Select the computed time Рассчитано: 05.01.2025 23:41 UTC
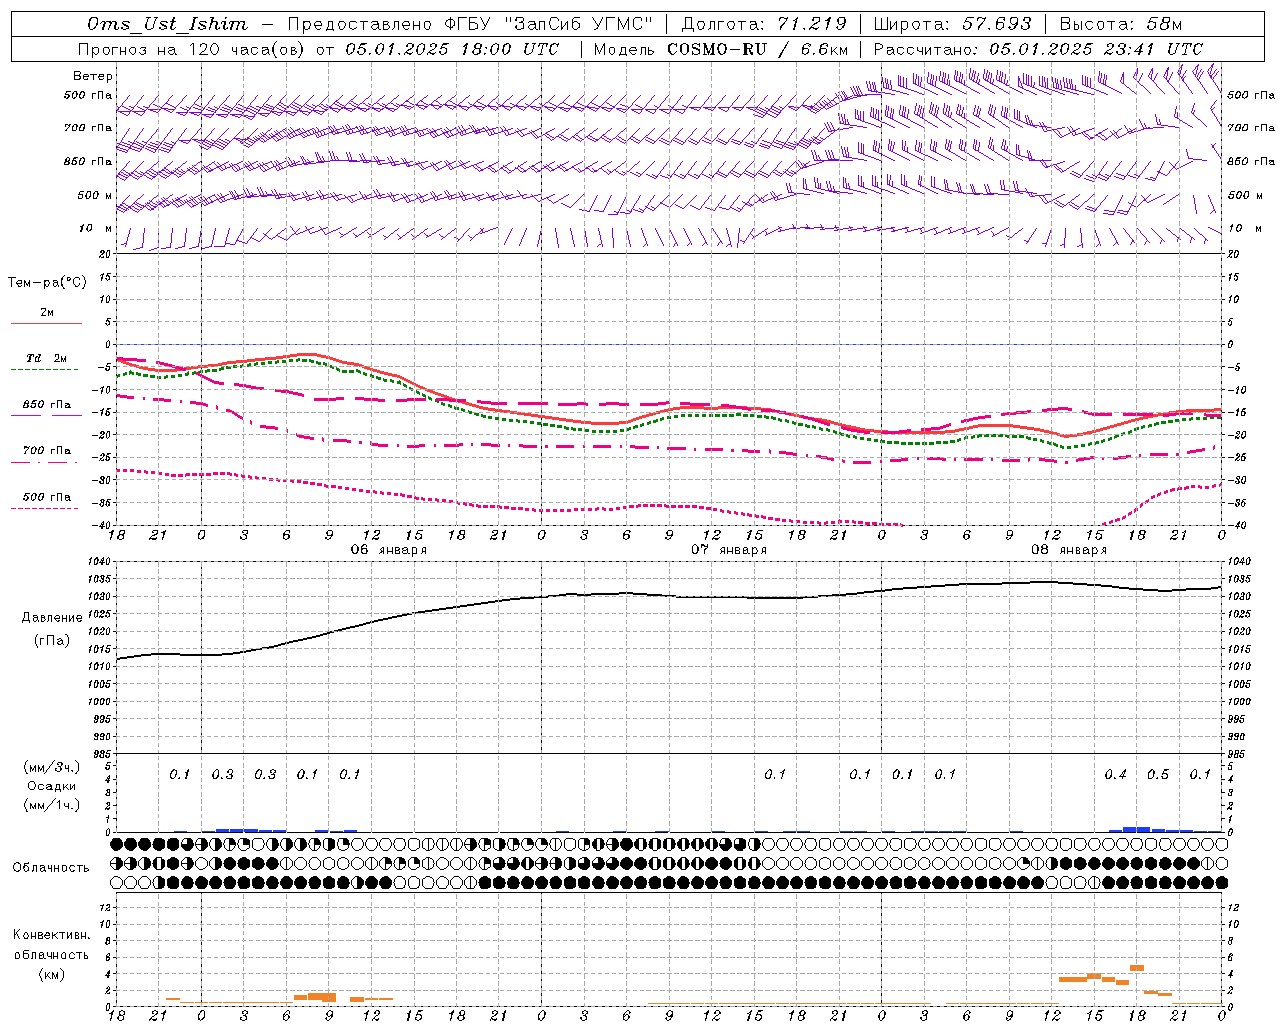1280x1024 pixels. tap(1038, 49)
